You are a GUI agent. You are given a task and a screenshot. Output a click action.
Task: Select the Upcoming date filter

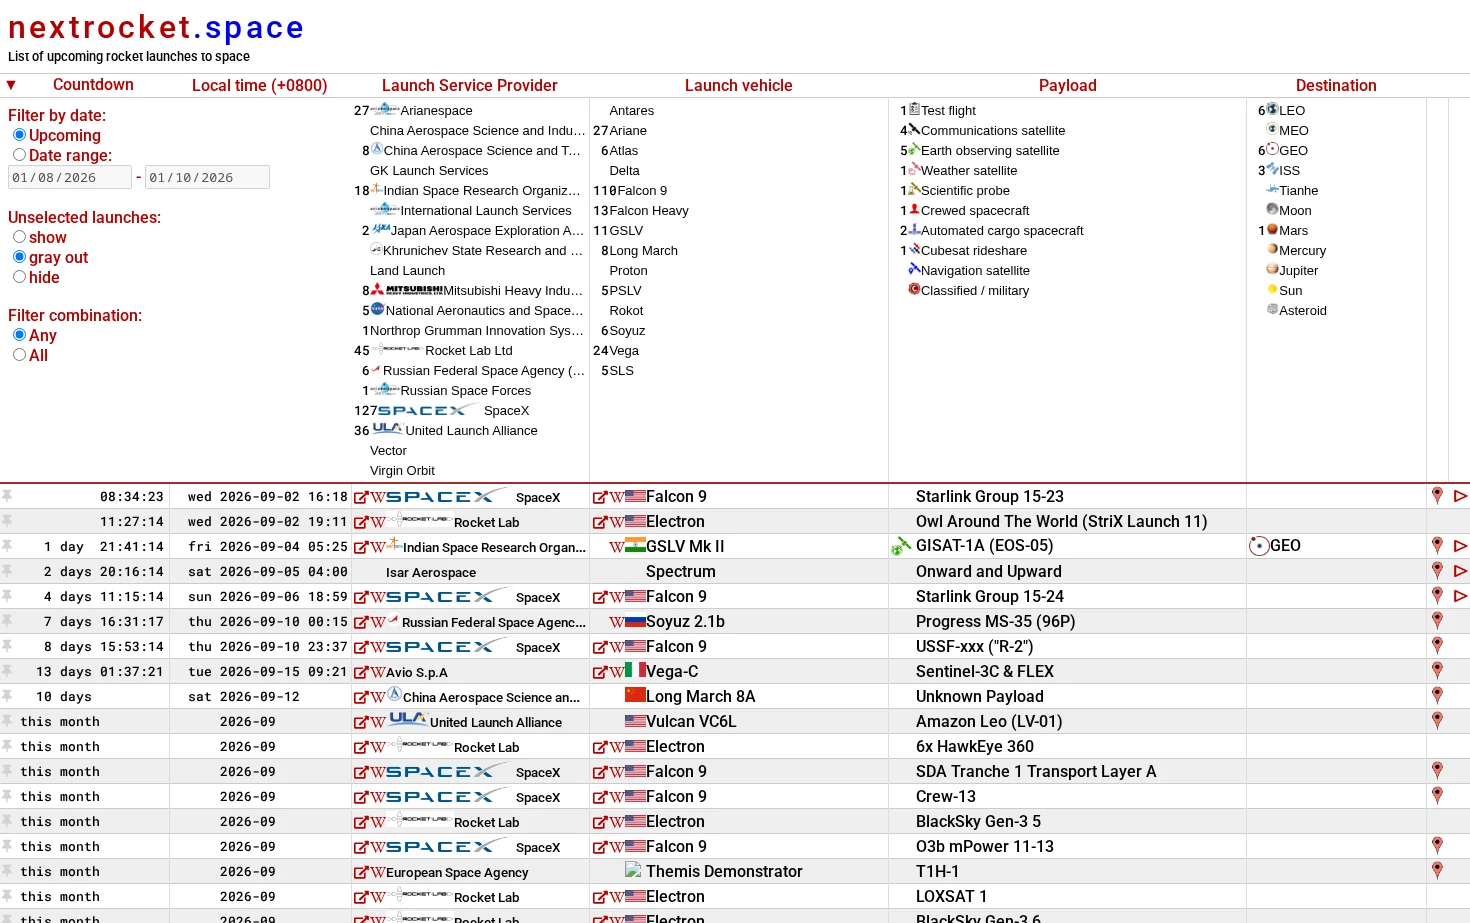point(19,135)
